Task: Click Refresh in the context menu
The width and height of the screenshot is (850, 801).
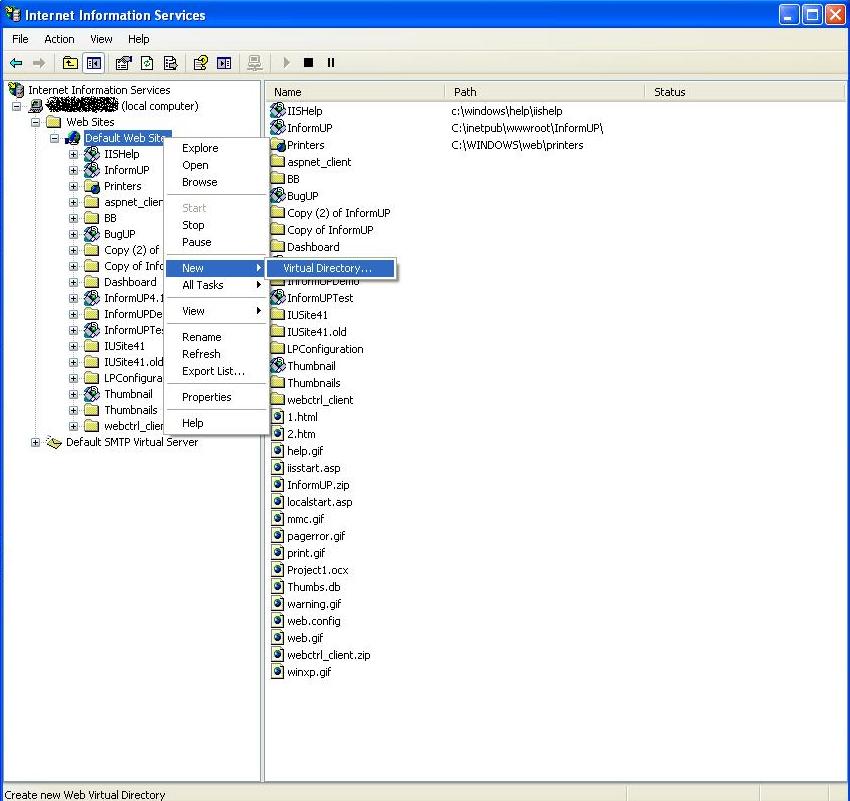Action: point(216,354)
